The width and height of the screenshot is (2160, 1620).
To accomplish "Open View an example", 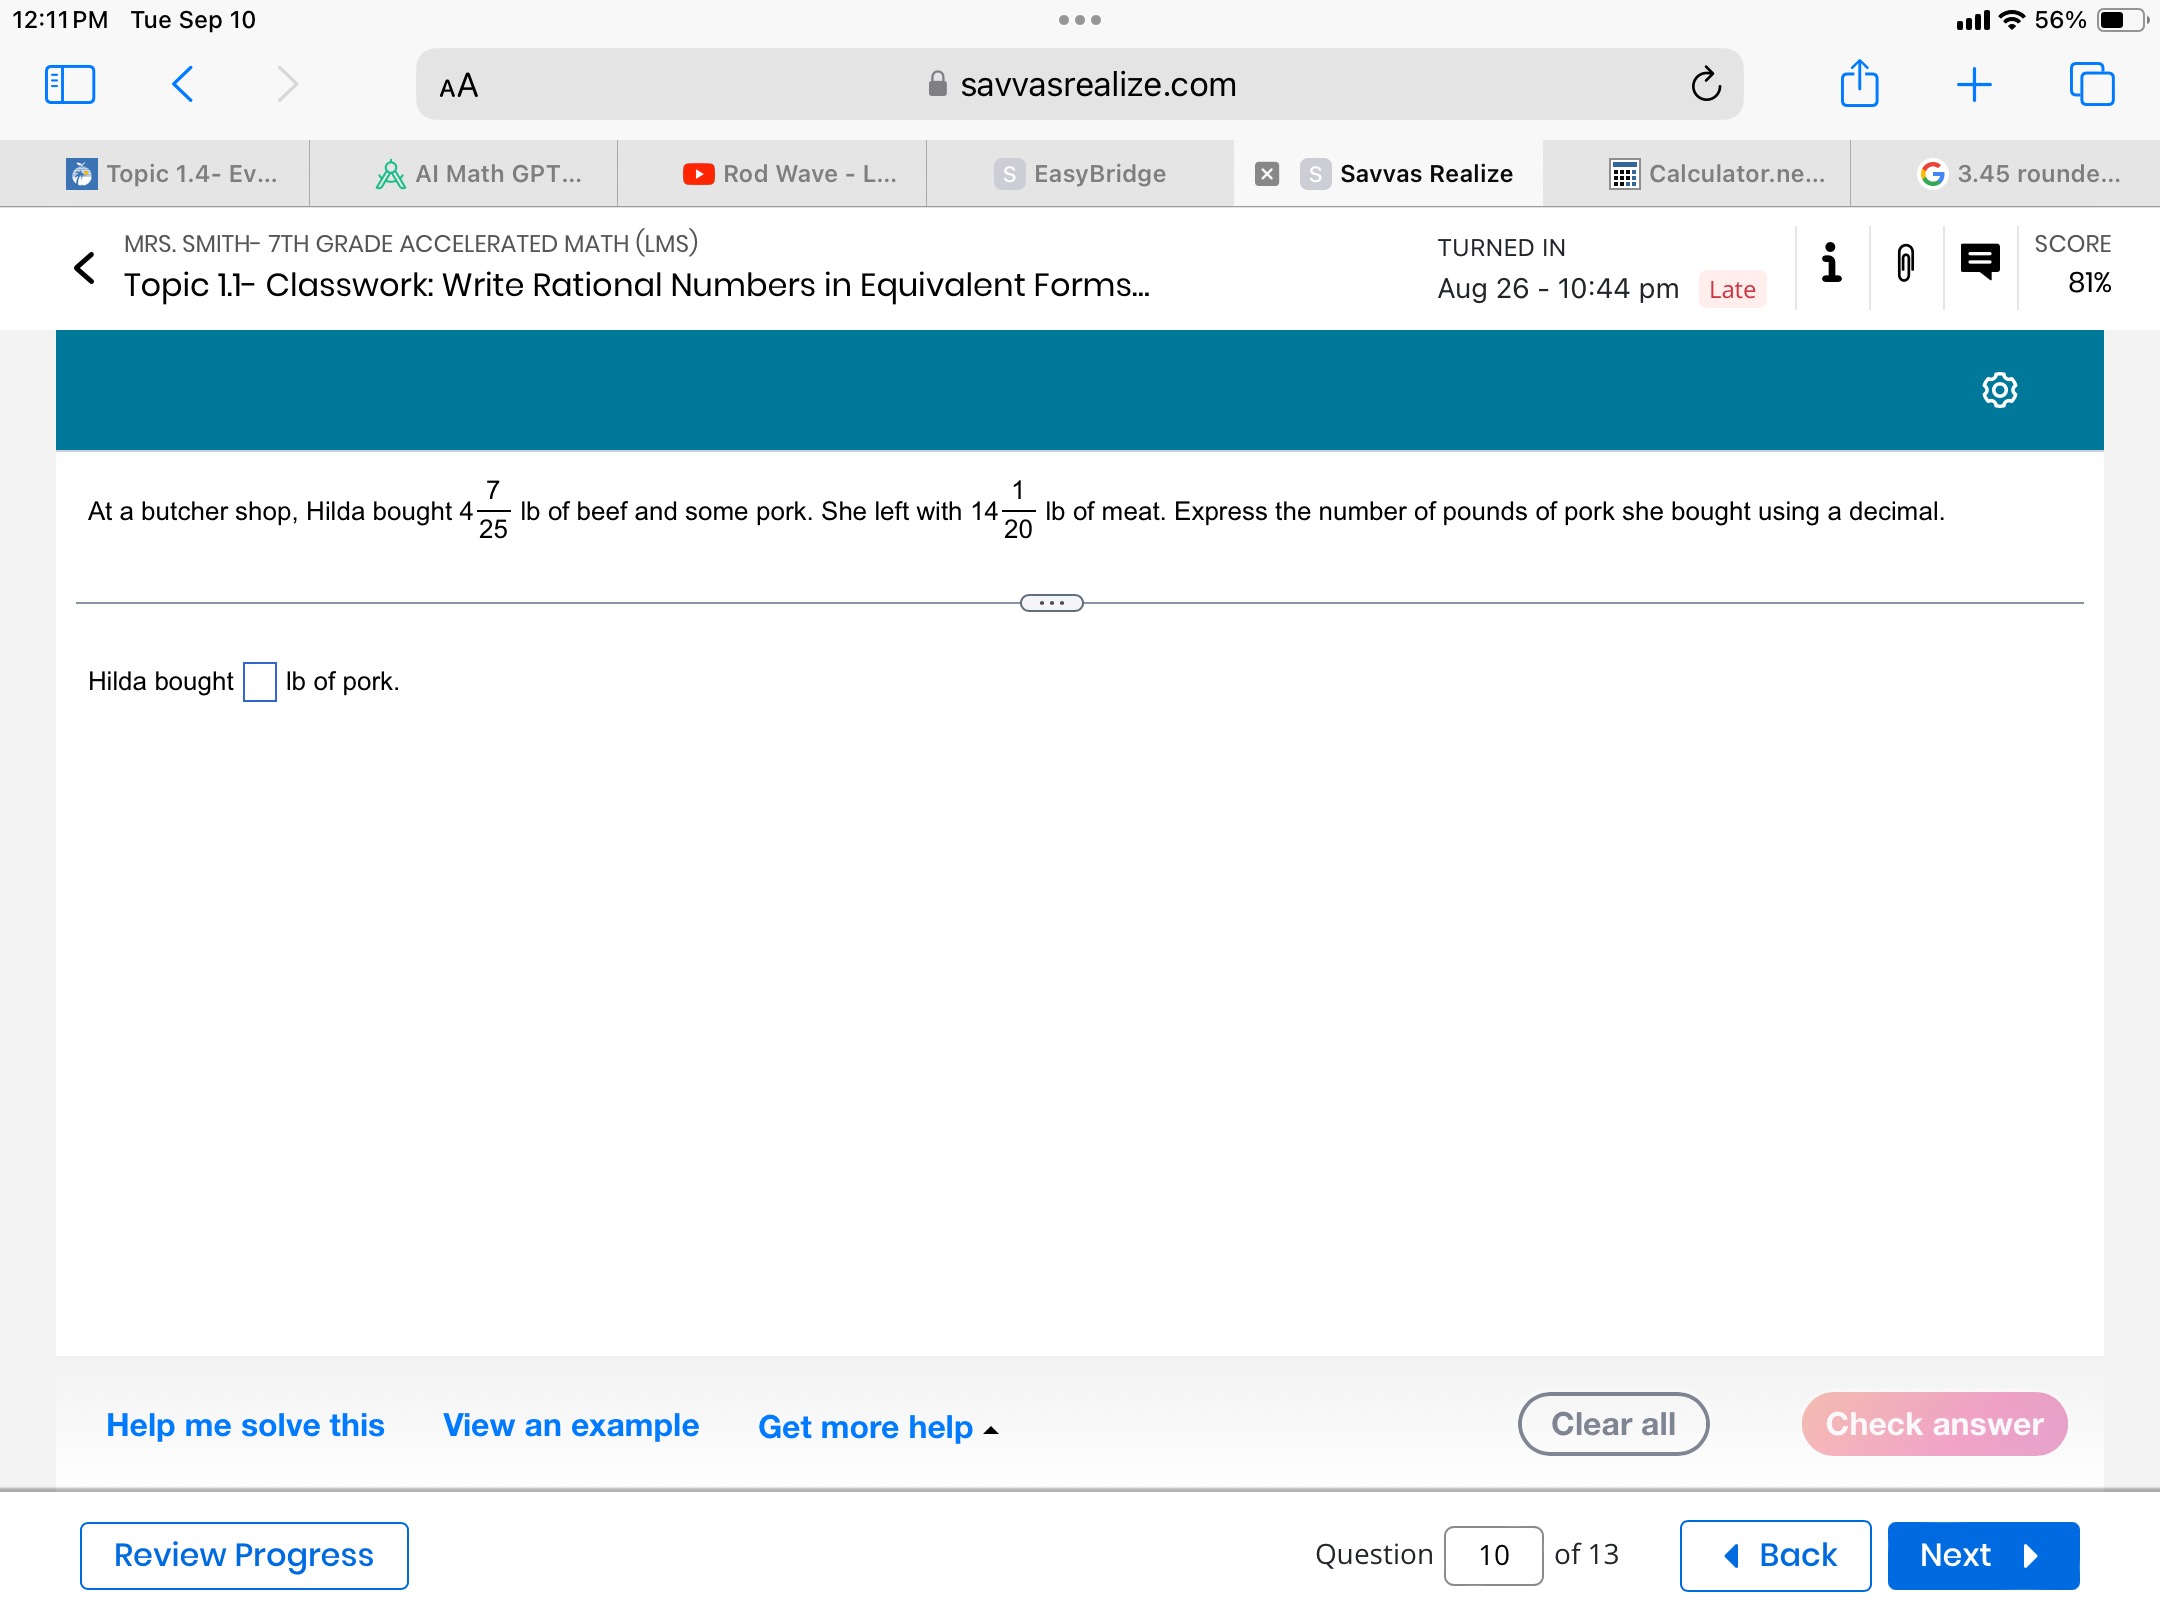I will [x=571, y=1425].
